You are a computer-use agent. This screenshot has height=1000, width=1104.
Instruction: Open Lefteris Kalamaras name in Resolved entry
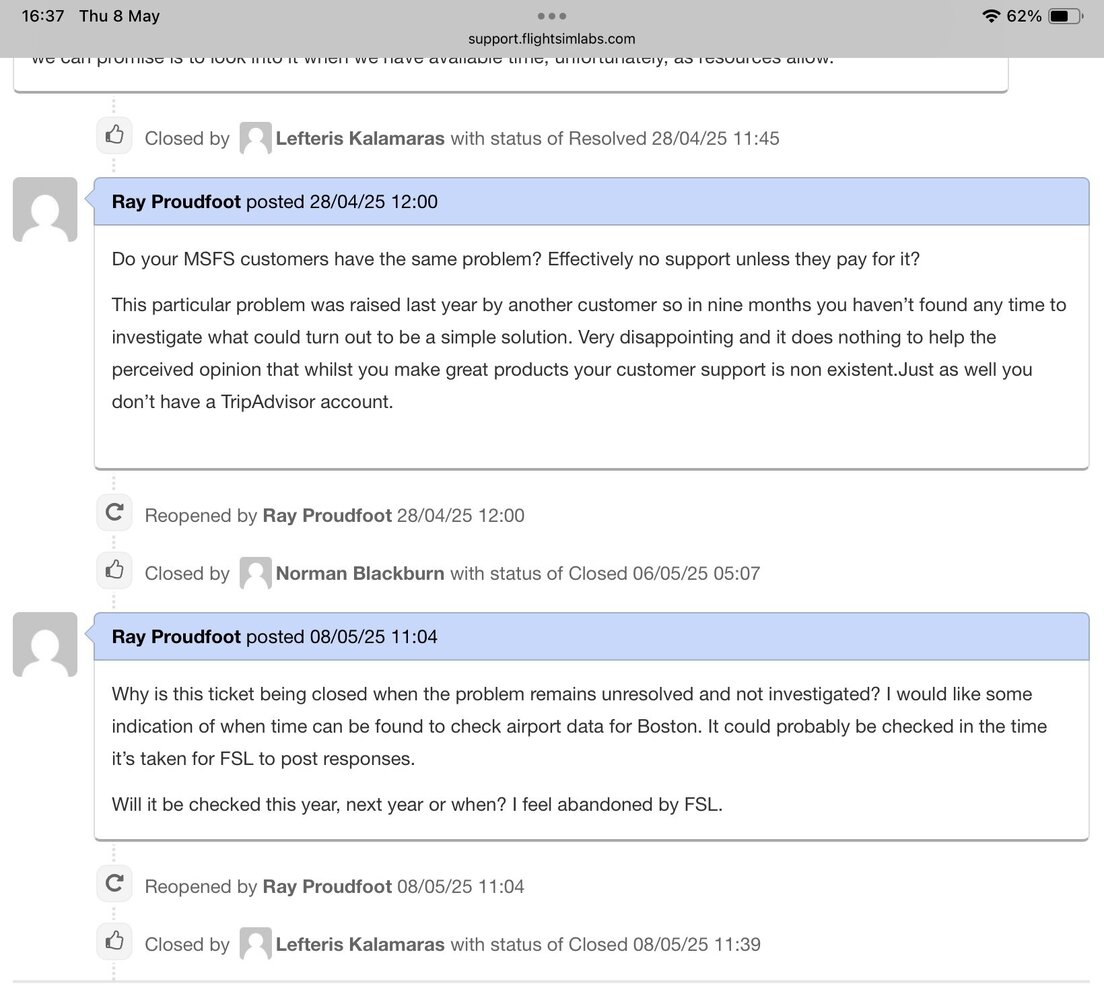(x=360, y=139)
